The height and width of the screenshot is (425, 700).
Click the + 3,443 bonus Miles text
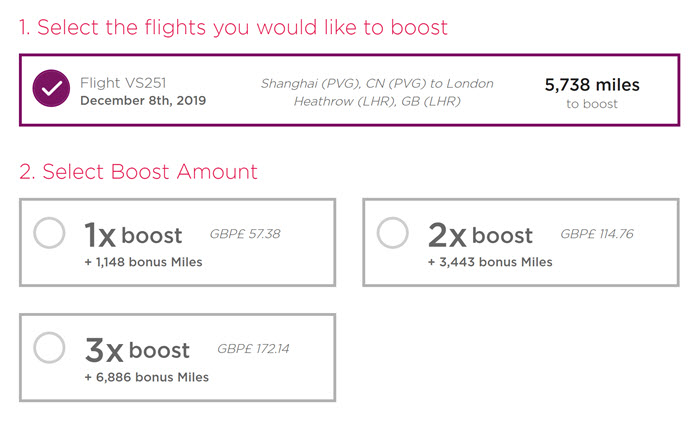490,262
